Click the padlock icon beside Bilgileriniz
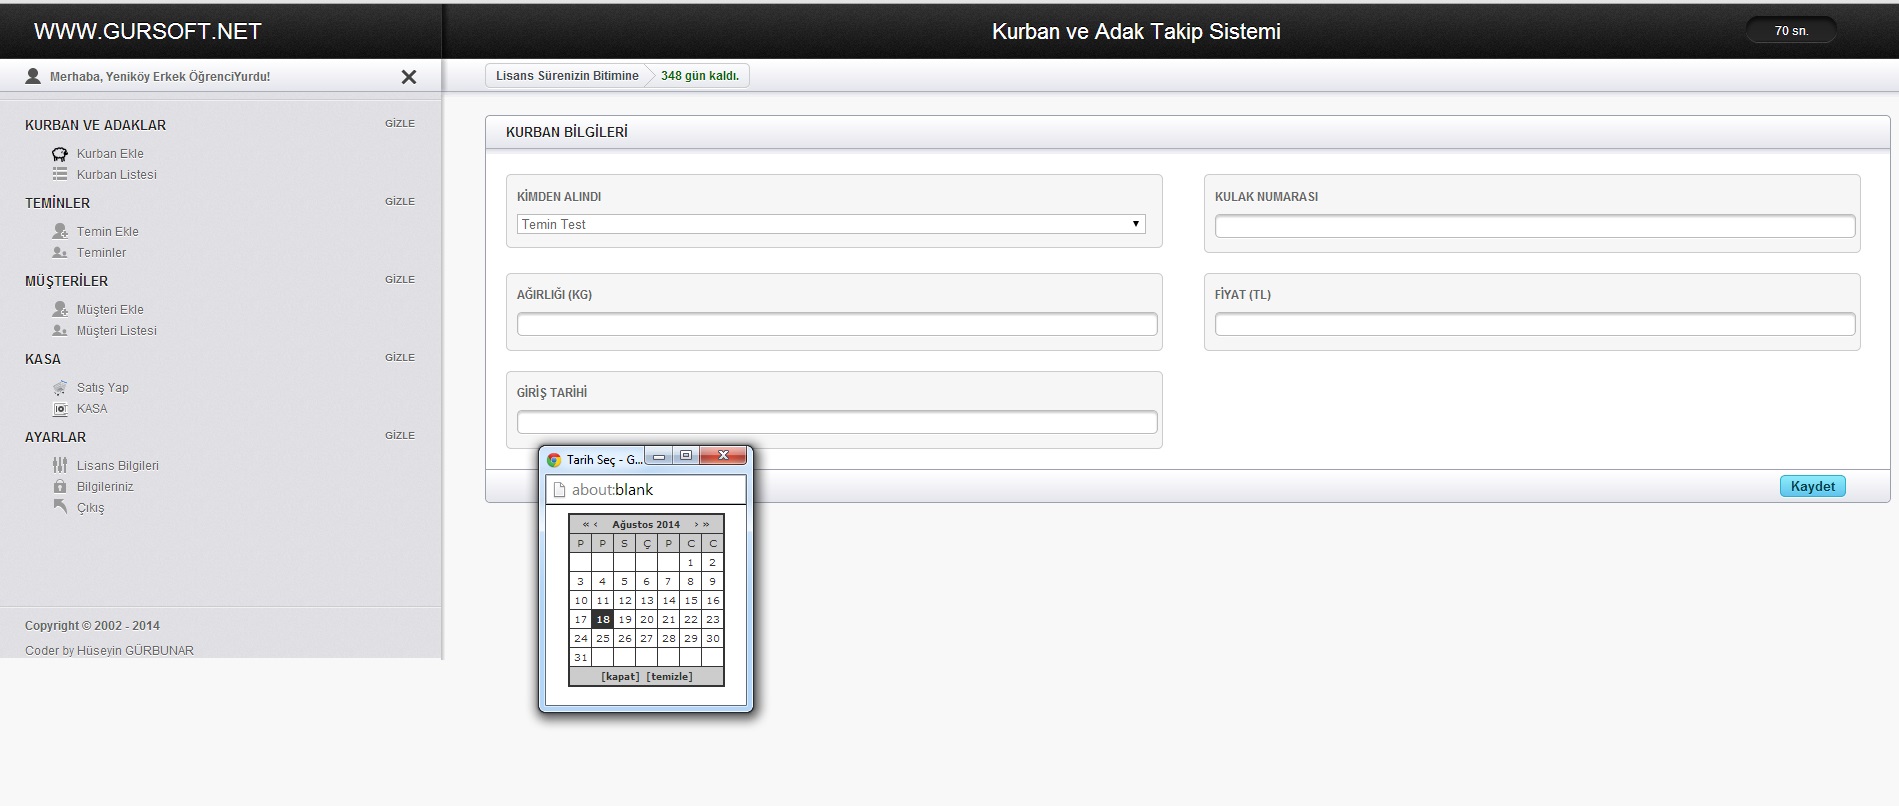 tap(60, 487)
